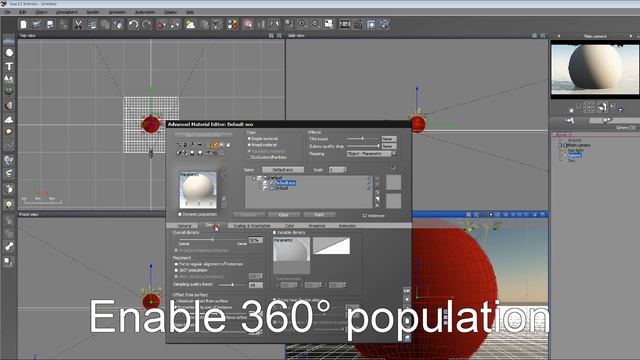Switch to the Presence tab
This screenshot has height=360, width=640.
[x=316, y=226]
